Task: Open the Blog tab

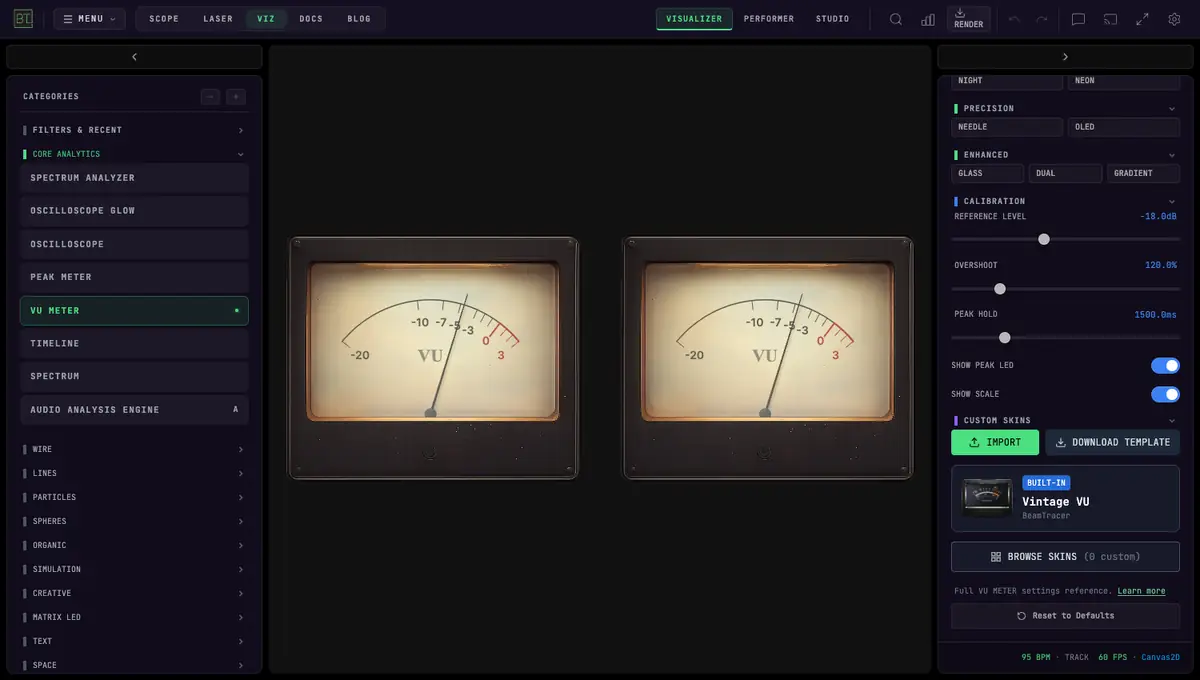Action: coord(359,19)
